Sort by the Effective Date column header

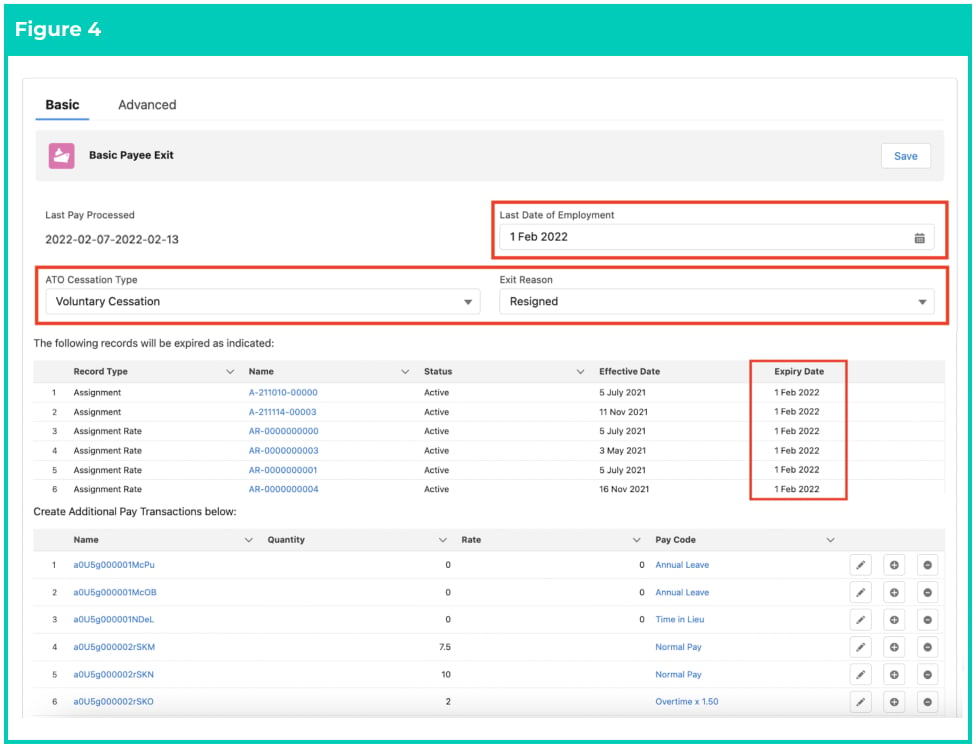pos(629,372)
